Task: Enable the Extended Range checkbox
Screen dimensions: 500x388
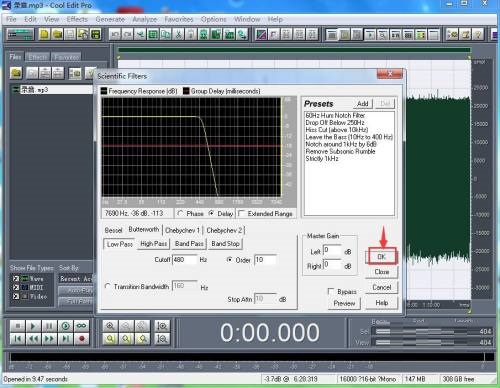Action: point(242,213)
